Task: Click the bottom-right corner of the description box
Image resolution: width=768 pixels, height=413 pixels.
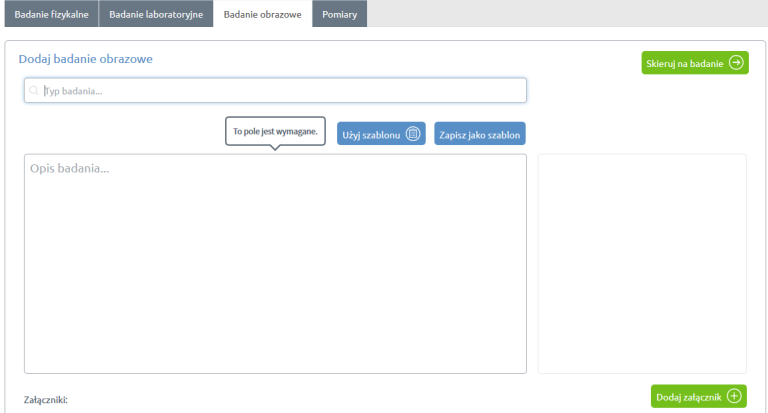Action: click(522, 369)
